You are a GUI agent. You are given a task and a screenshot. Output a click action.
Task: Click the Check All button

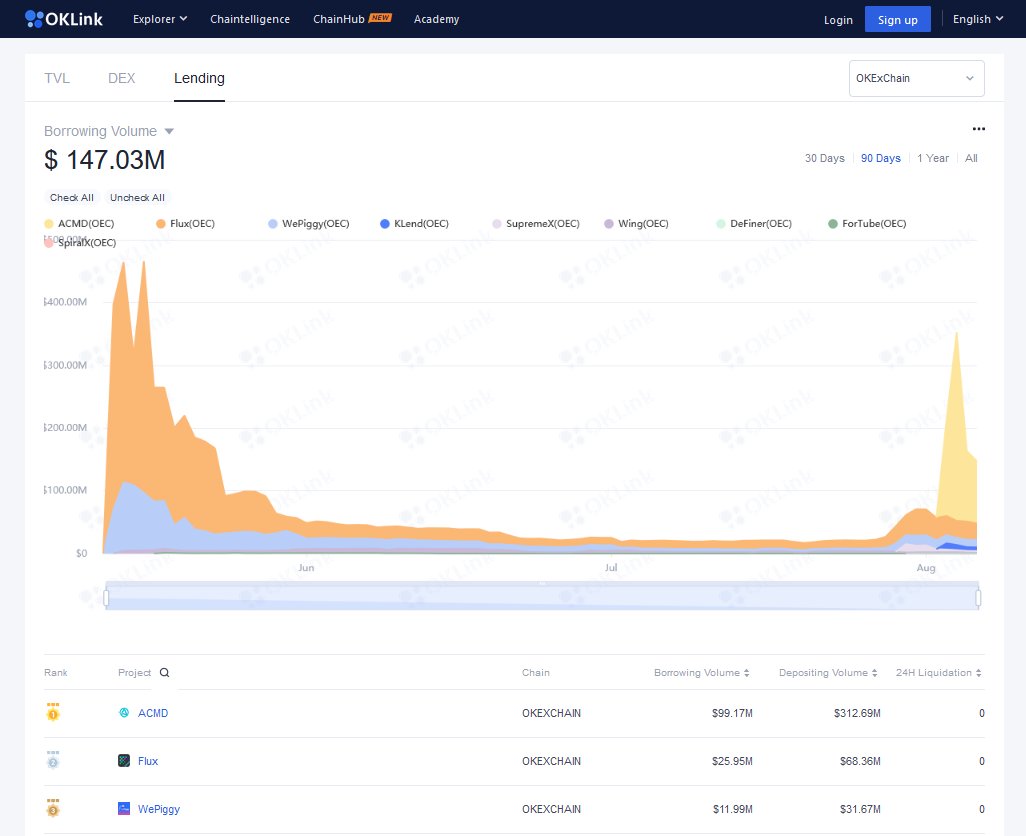tap(71, 198)
